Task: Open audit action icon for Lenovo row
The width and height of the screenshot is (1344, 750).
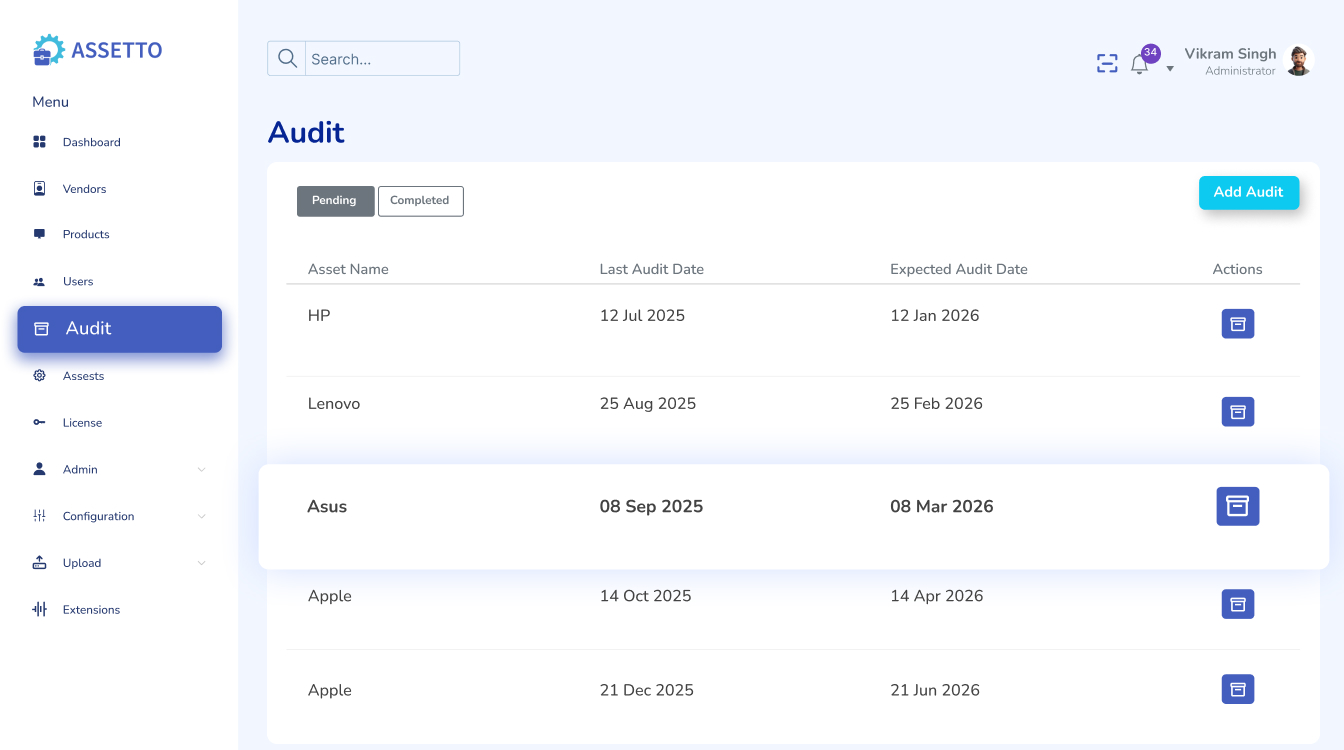Action: 1238,411
